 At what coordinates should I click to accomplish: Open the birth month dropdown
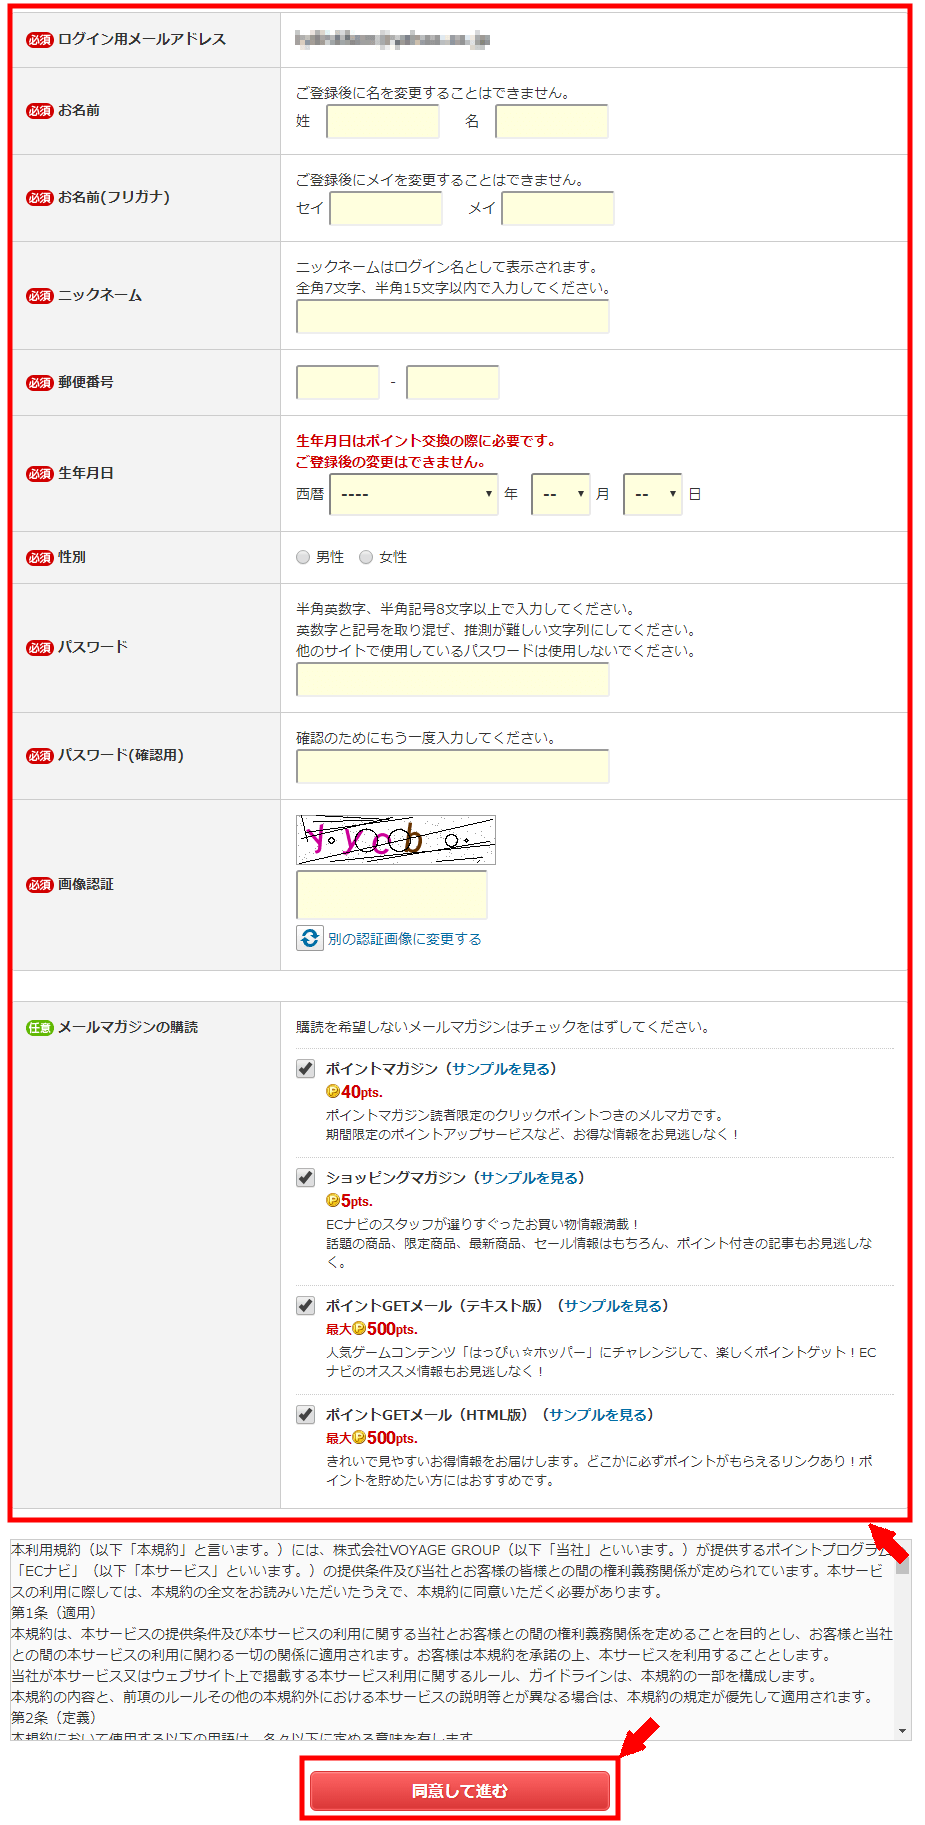pyautogui.click(x=561, y=494)
